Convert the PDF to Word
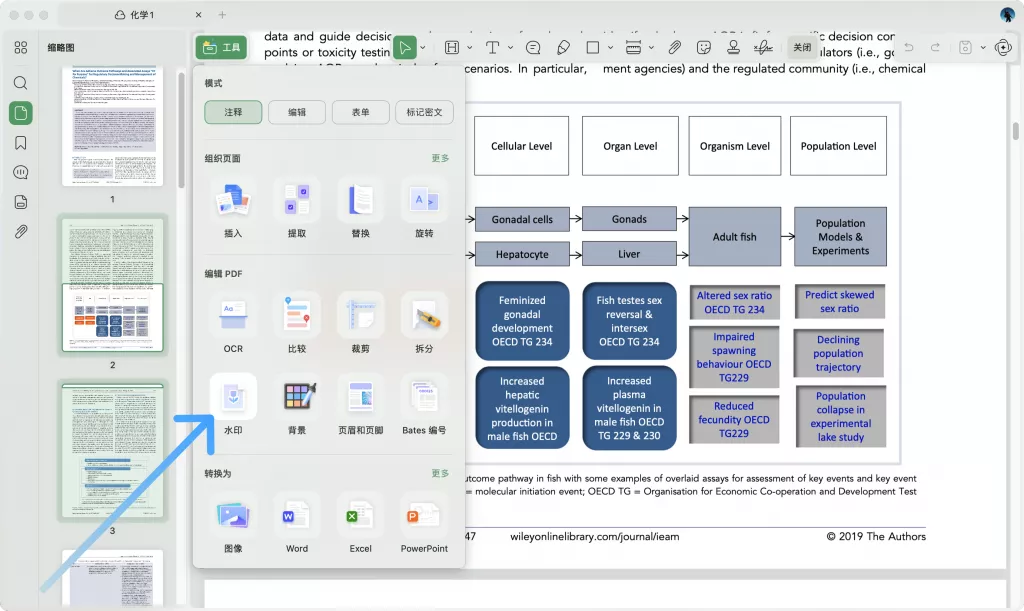The width and height of the screenshot is (1024, 611). 296,524
